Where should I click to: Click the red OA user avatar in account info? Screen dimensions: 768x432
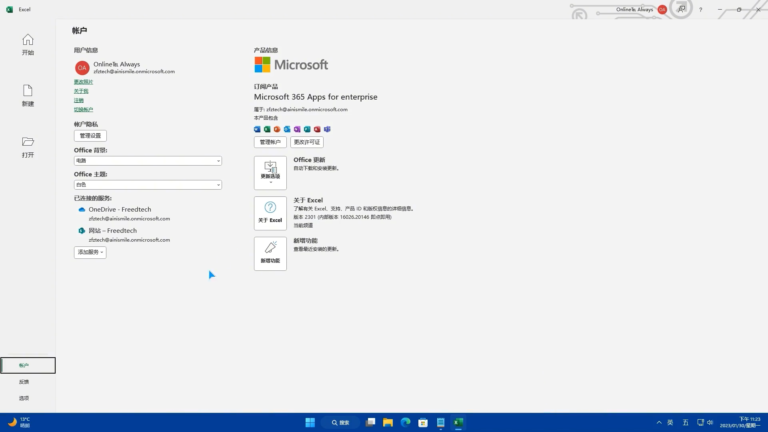point(82,68)
